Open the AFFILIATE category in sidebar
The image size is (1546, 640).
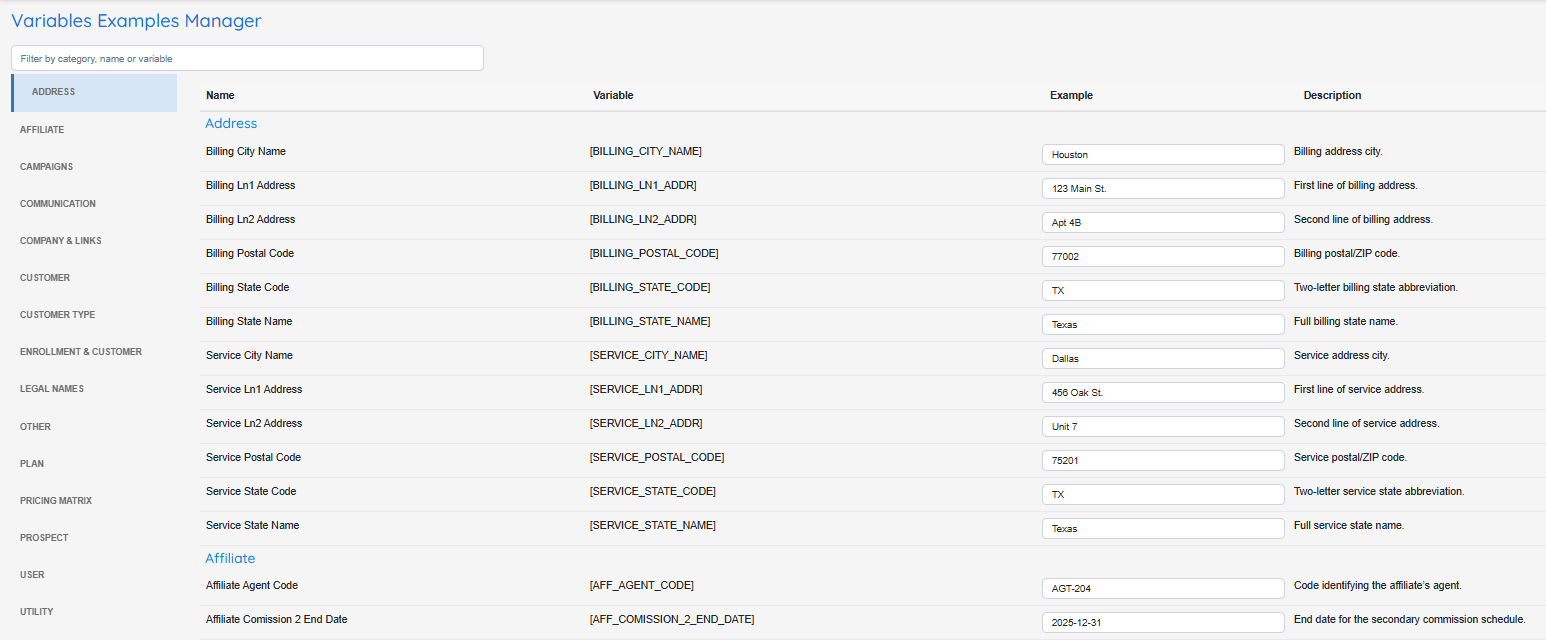pyautogui.click(x=42, y=130)
